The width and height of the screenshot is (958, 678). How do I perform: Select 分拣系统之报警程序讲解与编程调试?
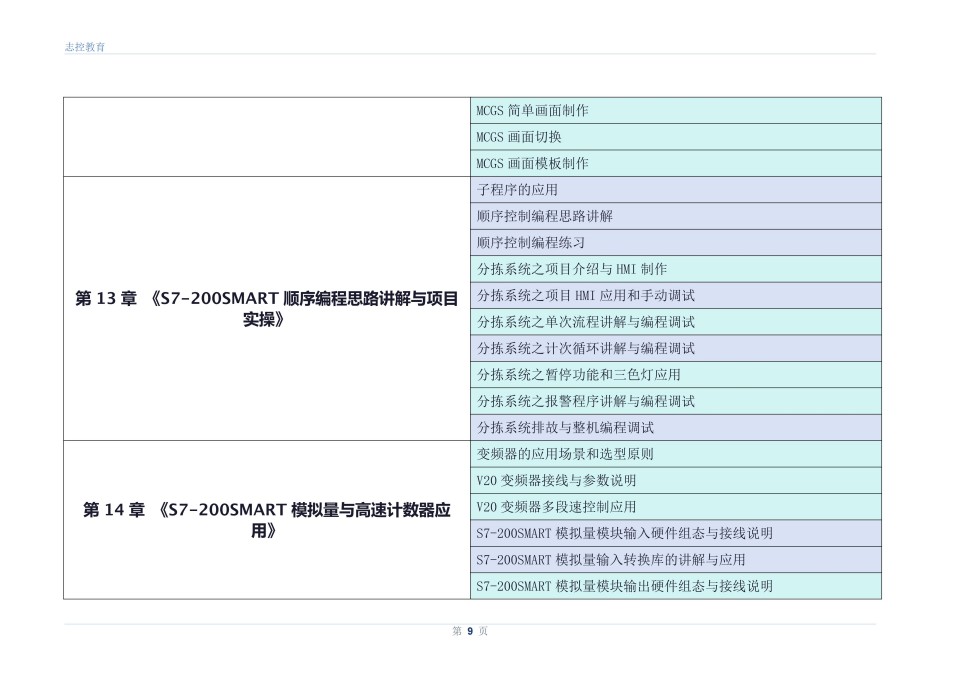(676, 401)
